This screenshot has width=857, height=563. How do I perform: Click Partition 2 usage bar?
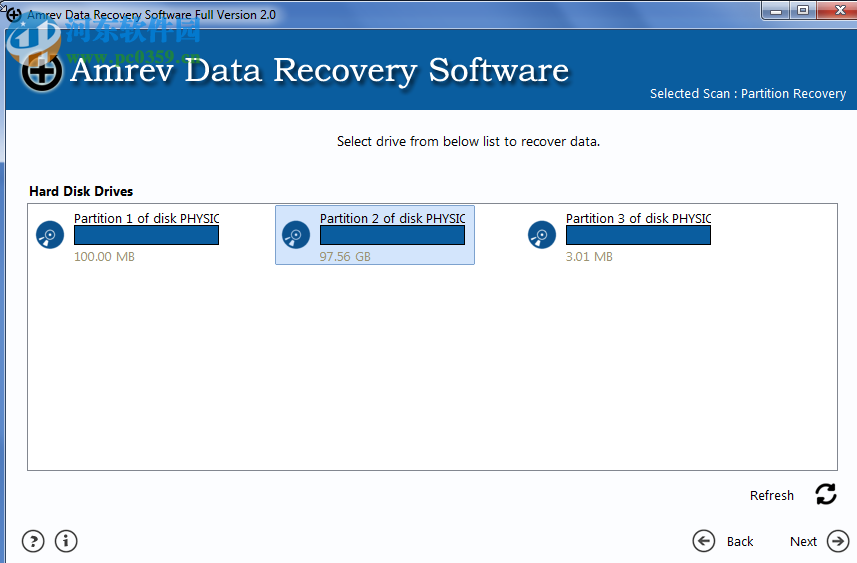[x=392, y=236]
